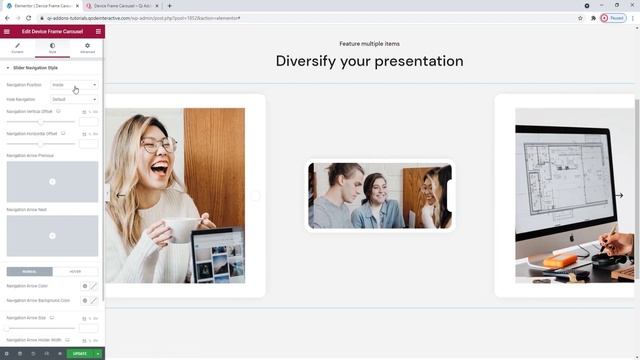Focus the Navigation Vertical Offset value field
The height and width of the screenshot is (360, 640).
click(x=89, y=122)
